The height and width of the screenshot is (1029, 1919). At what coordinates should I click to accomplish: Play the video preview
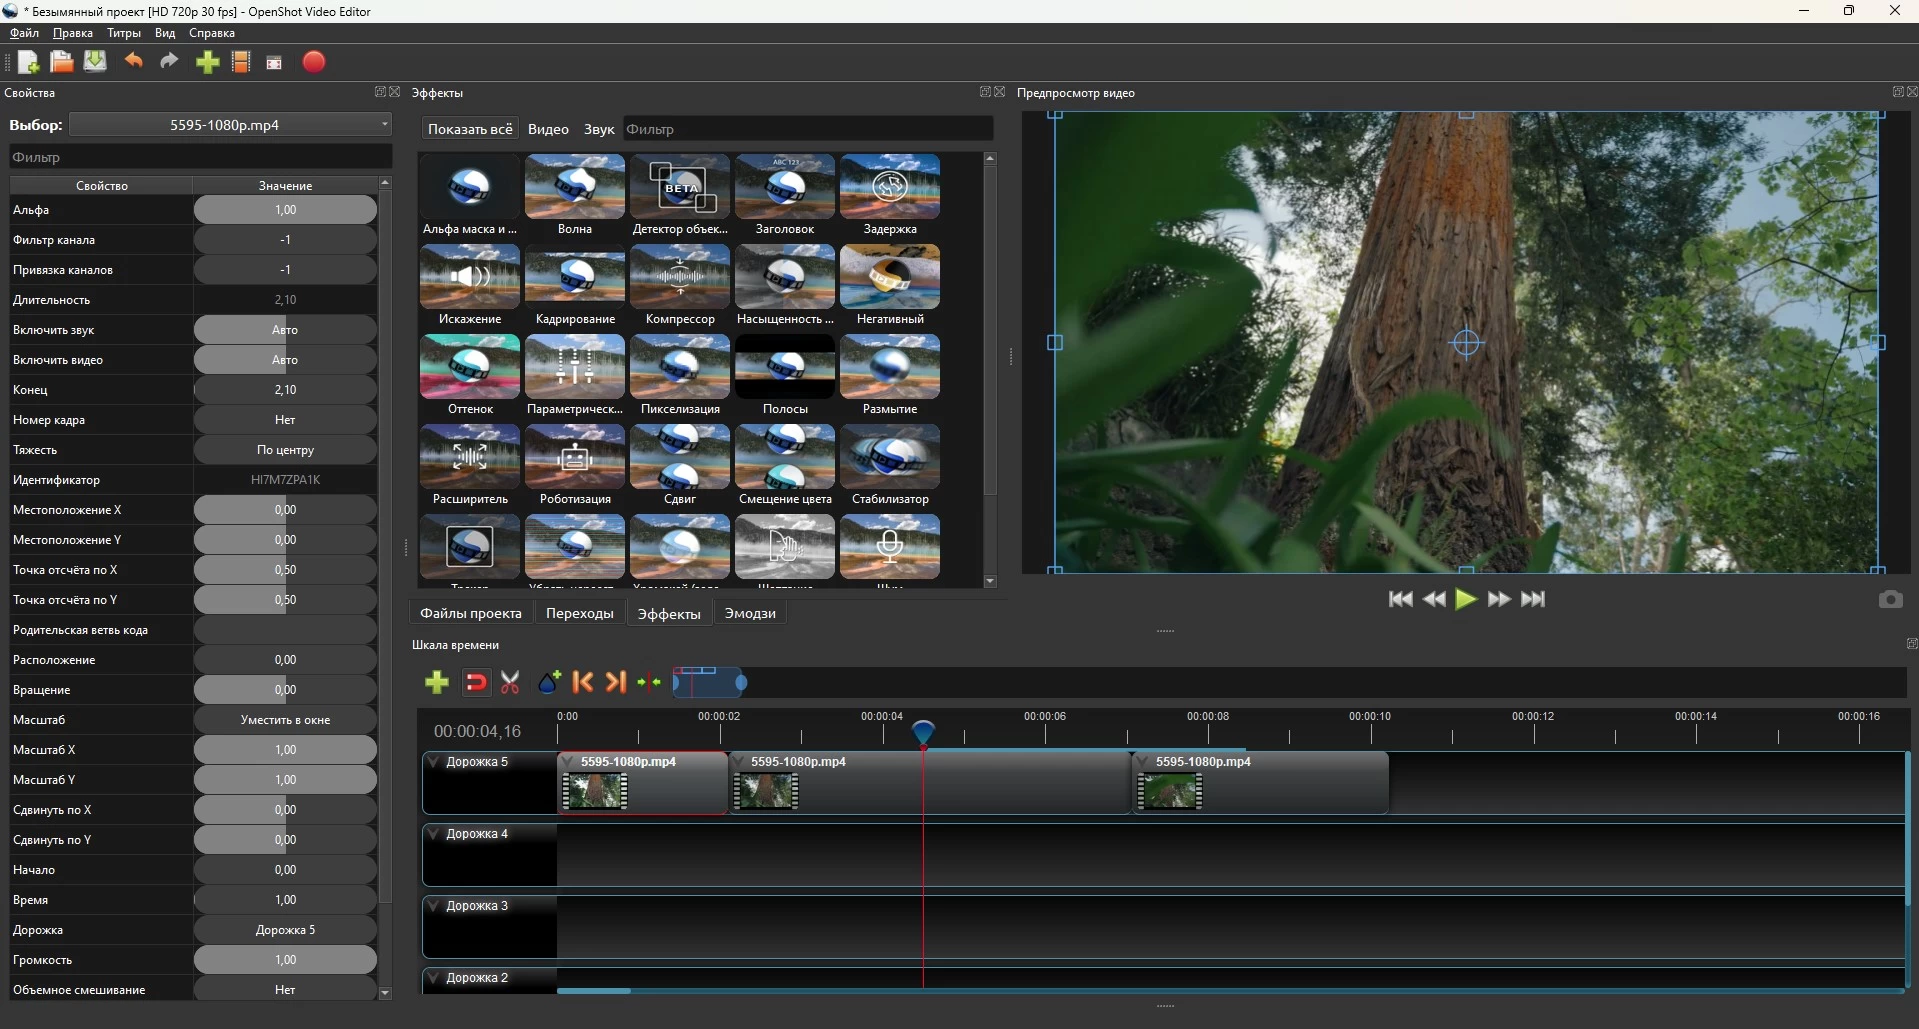(1466, 599)
